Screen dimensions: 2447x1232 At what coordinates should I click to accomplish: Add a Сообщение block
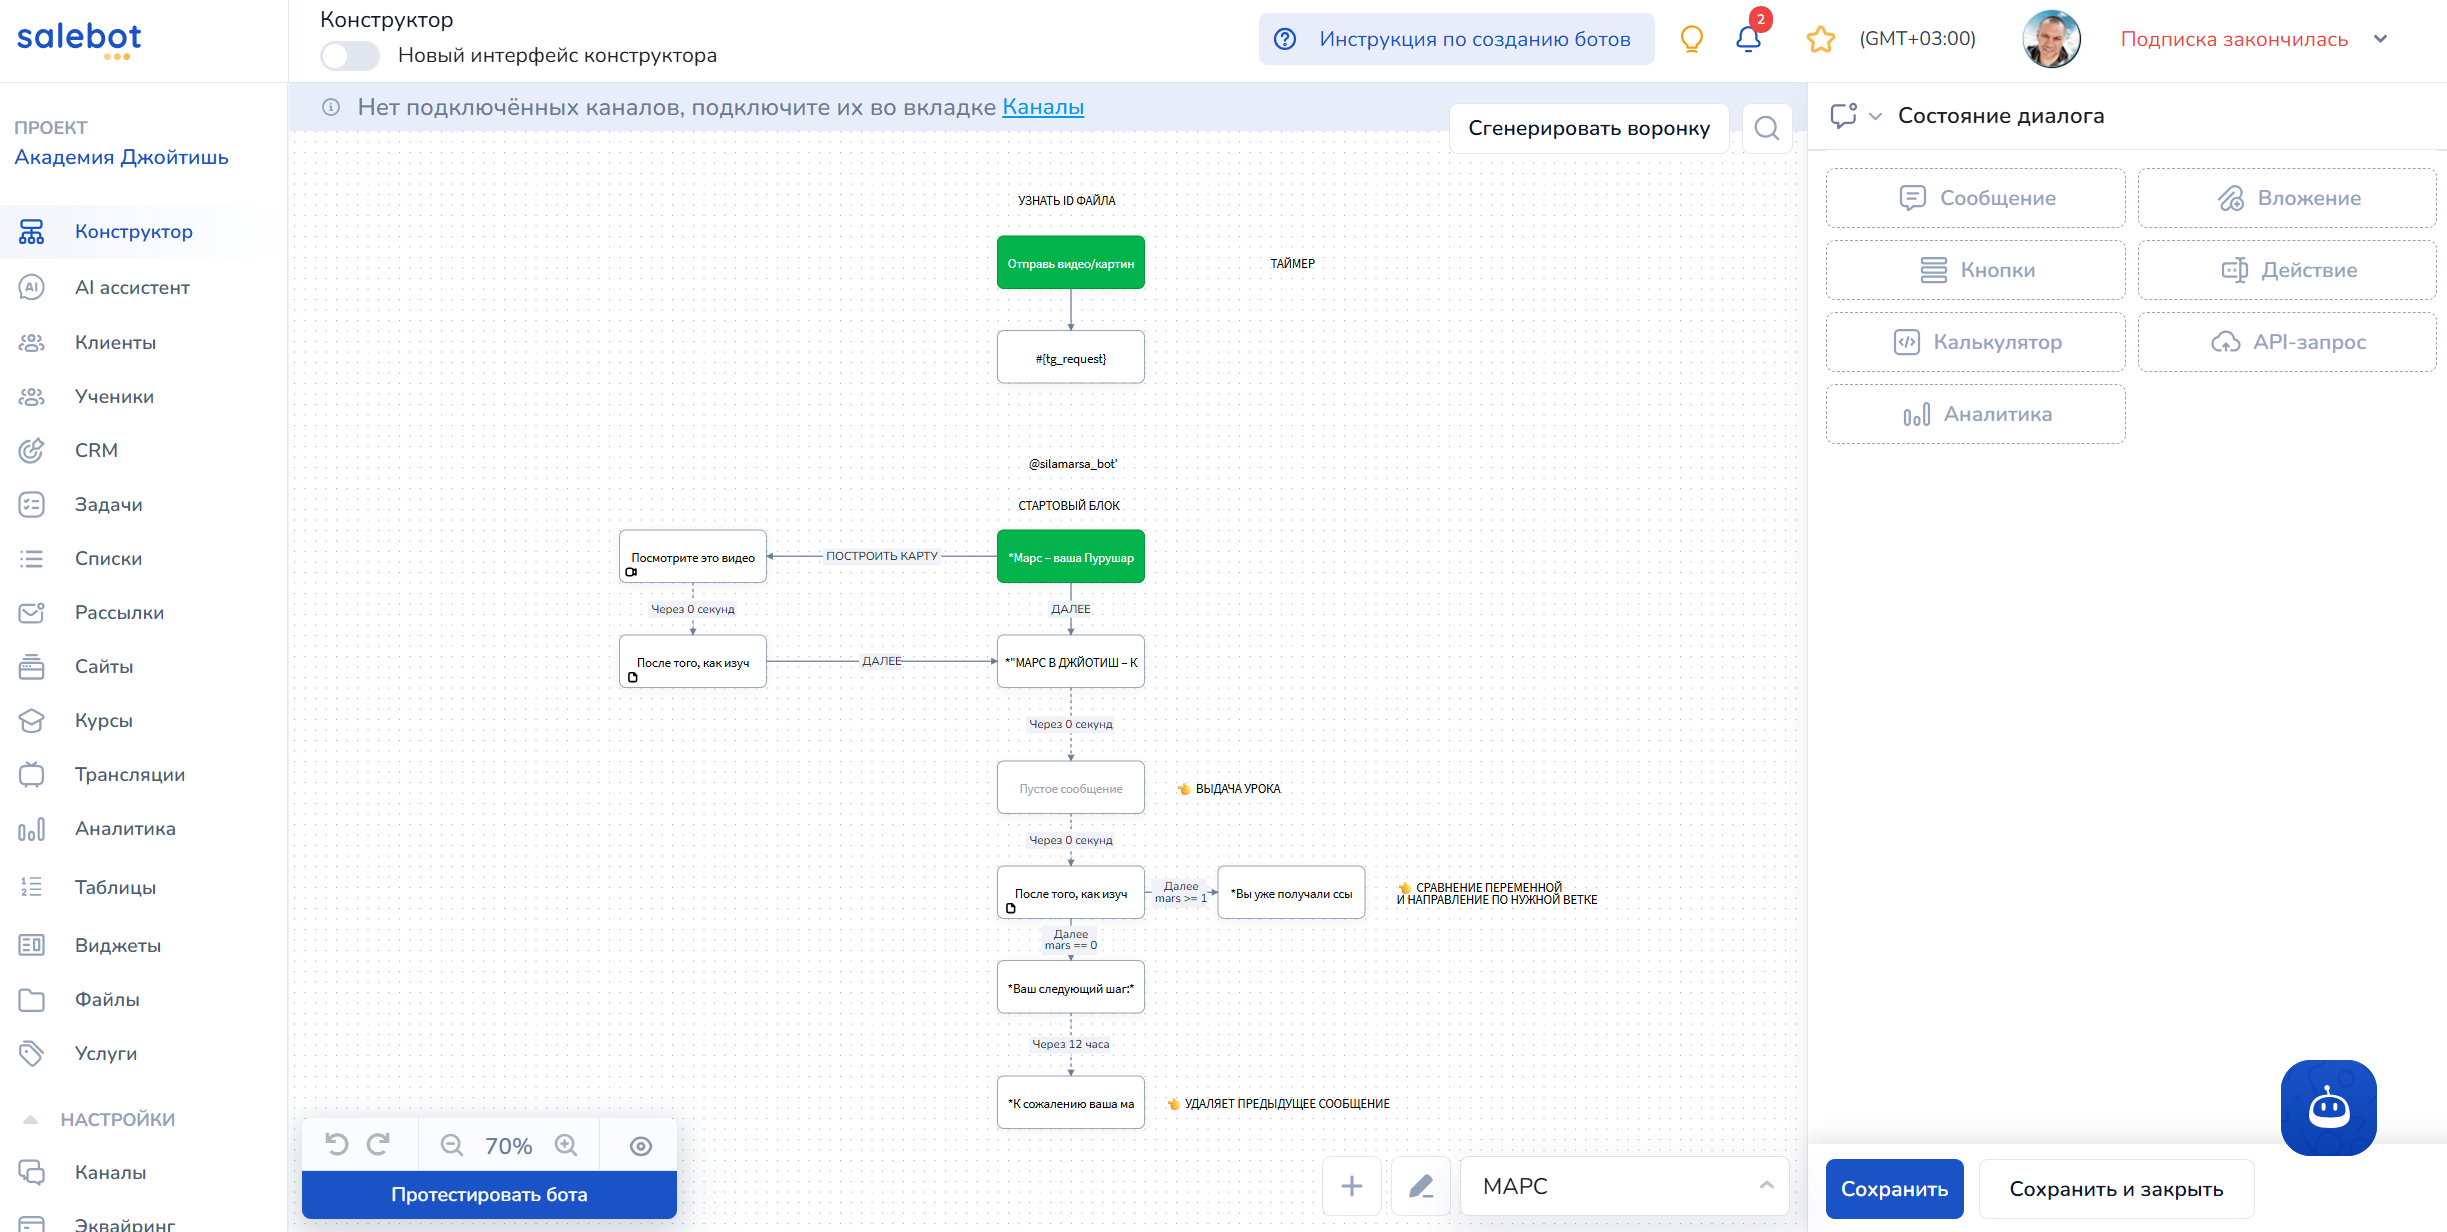(x=1975, y=198)
